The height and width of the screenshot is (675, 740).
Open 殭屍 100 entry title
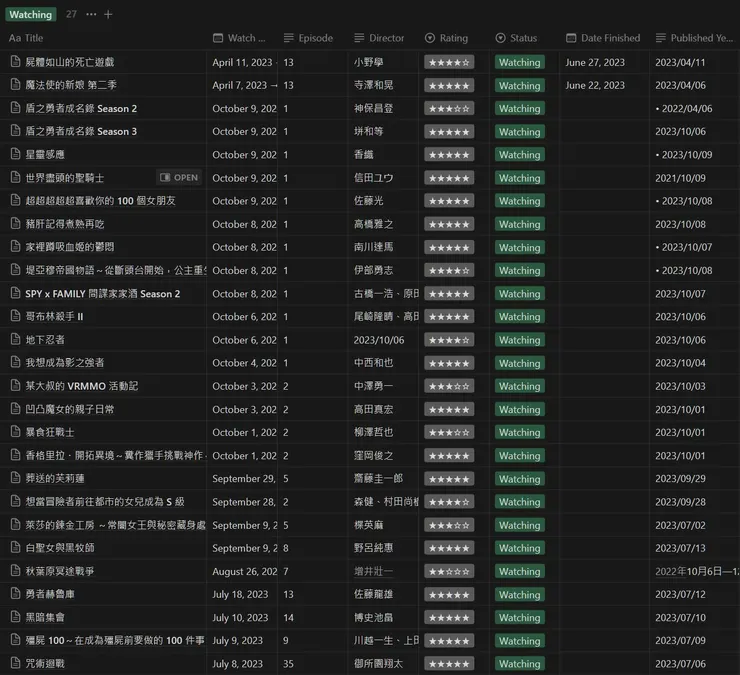[115, 640]
